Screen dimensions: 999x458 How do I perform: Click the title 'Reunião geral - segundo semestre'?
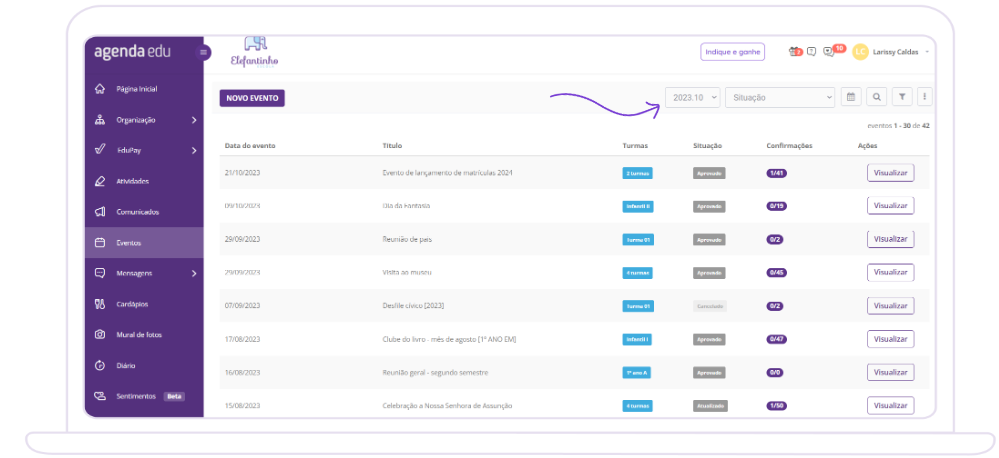tap(435, 372)
